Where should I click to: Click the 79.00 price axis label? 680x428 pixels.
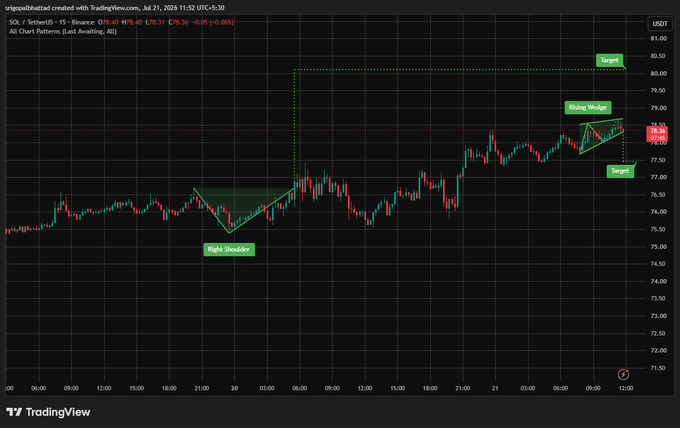658,108
